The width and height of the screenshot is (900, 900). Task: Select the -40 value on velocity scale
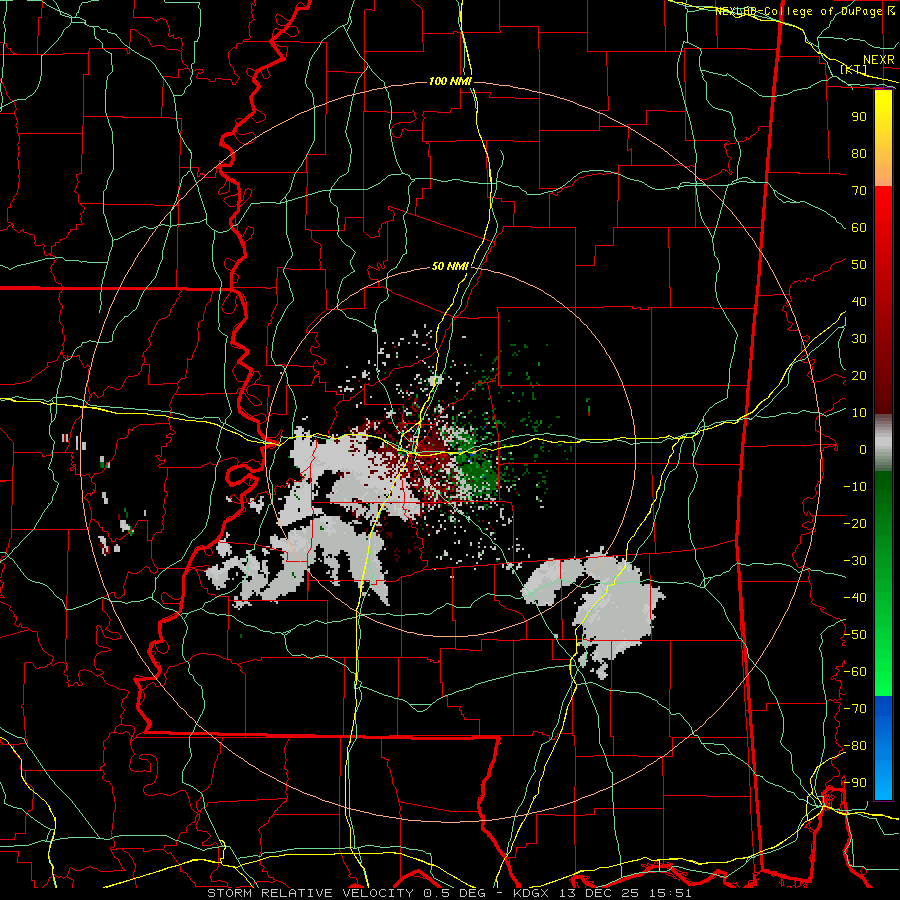[x=855, y=598]
